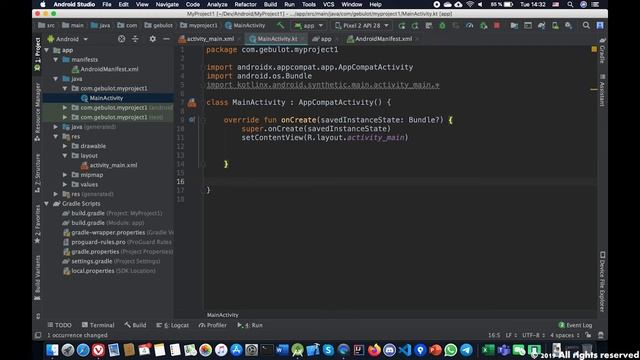Click the Make Project hammer icon
The width and height of the screenshot is (640, 360).
point(280,25)
